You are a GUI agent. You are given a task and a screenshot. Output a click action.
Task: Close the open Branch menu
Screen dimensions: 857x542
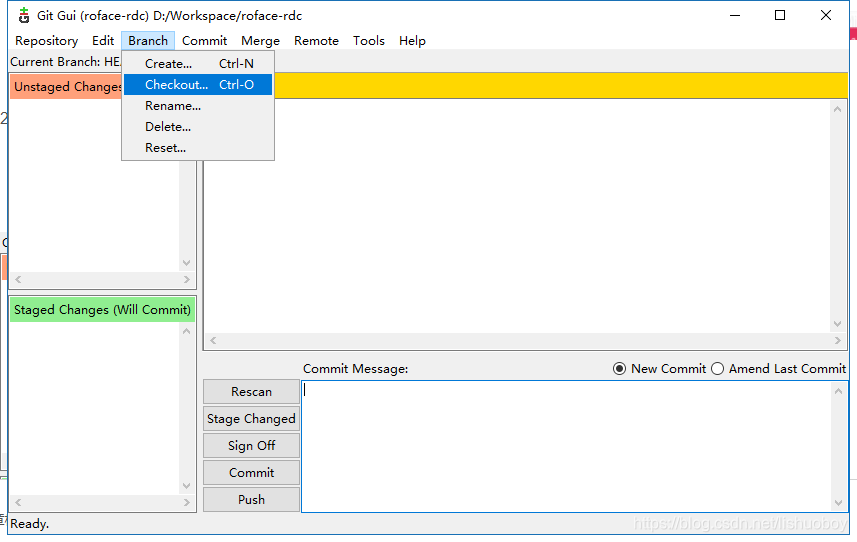(148, 41)
